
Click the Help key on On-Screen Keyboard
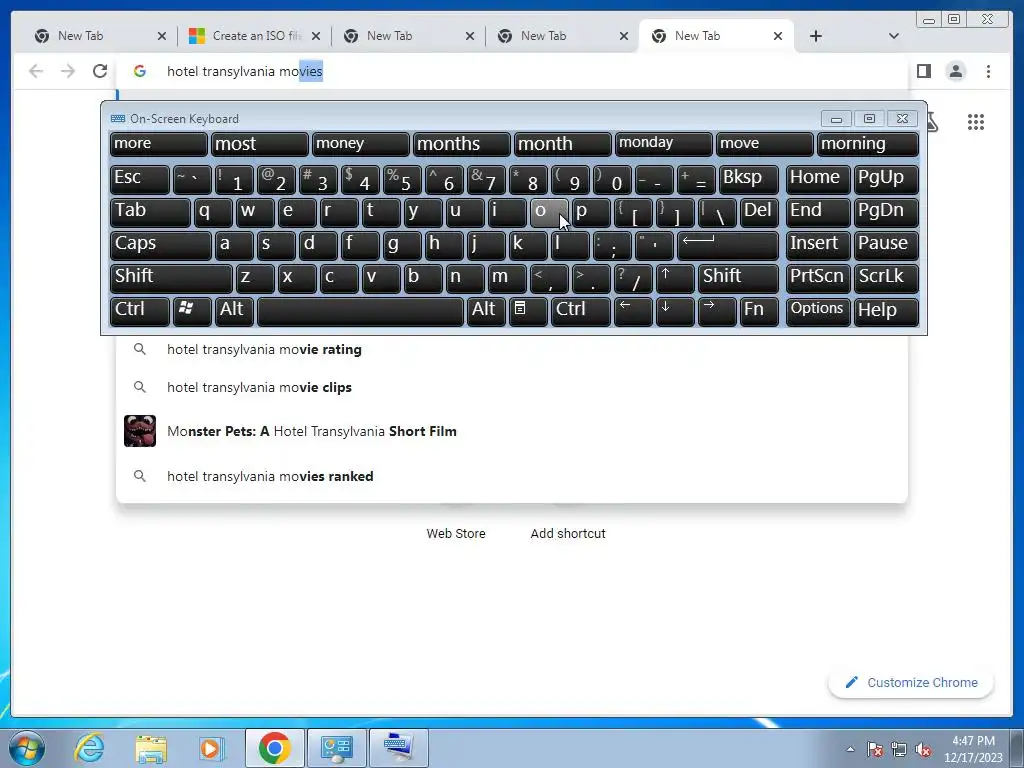tap(886, 311)
